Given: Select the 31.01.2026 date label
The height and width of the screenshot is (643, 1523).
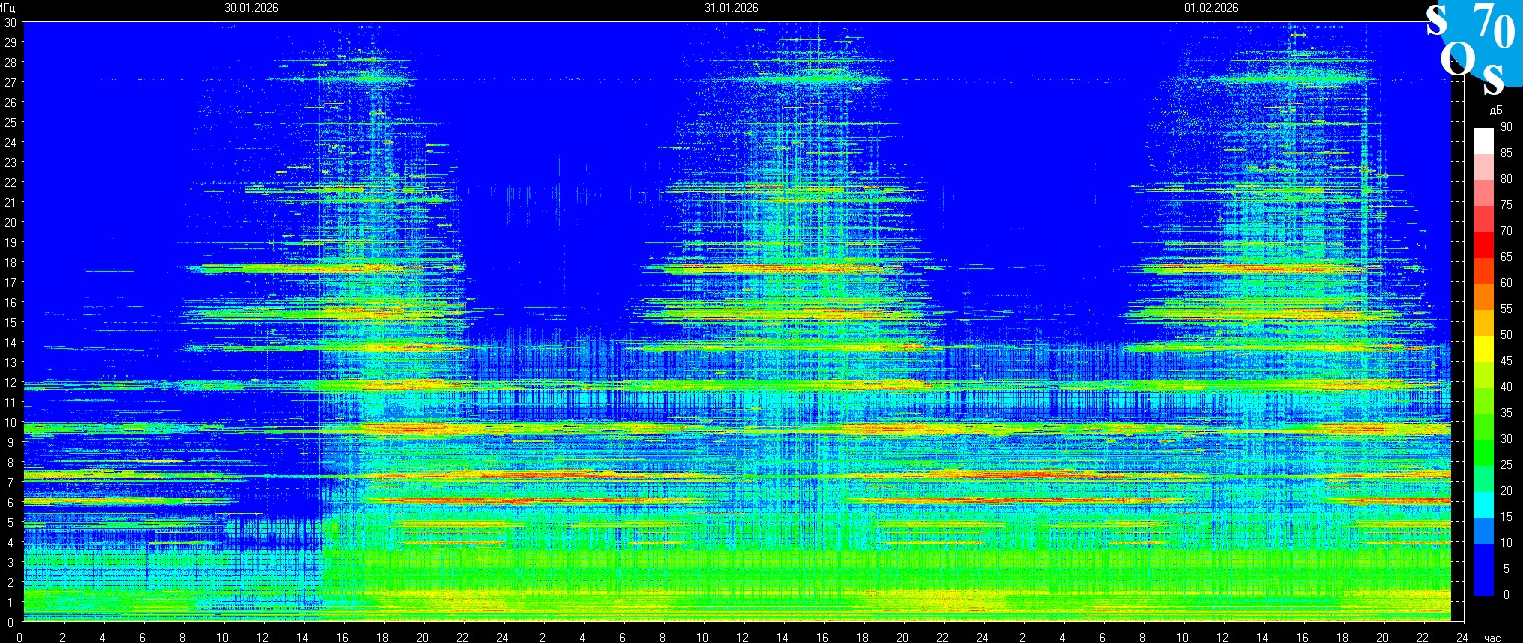Looking at the screenshot, I should pos(731,7).
